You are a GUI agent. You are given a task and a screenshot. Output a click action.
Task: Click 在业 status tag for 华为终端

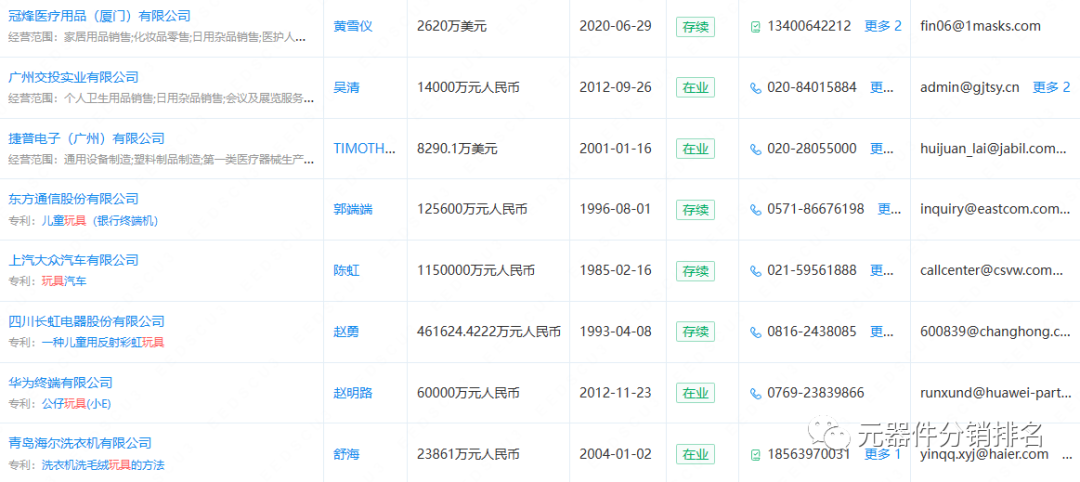pos(695,393)
